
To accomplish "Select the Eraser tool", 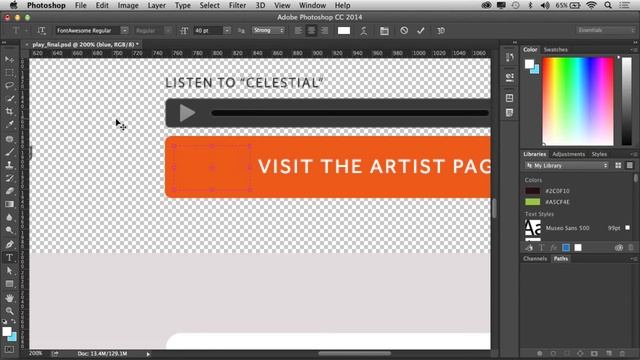I will [9, 191].
